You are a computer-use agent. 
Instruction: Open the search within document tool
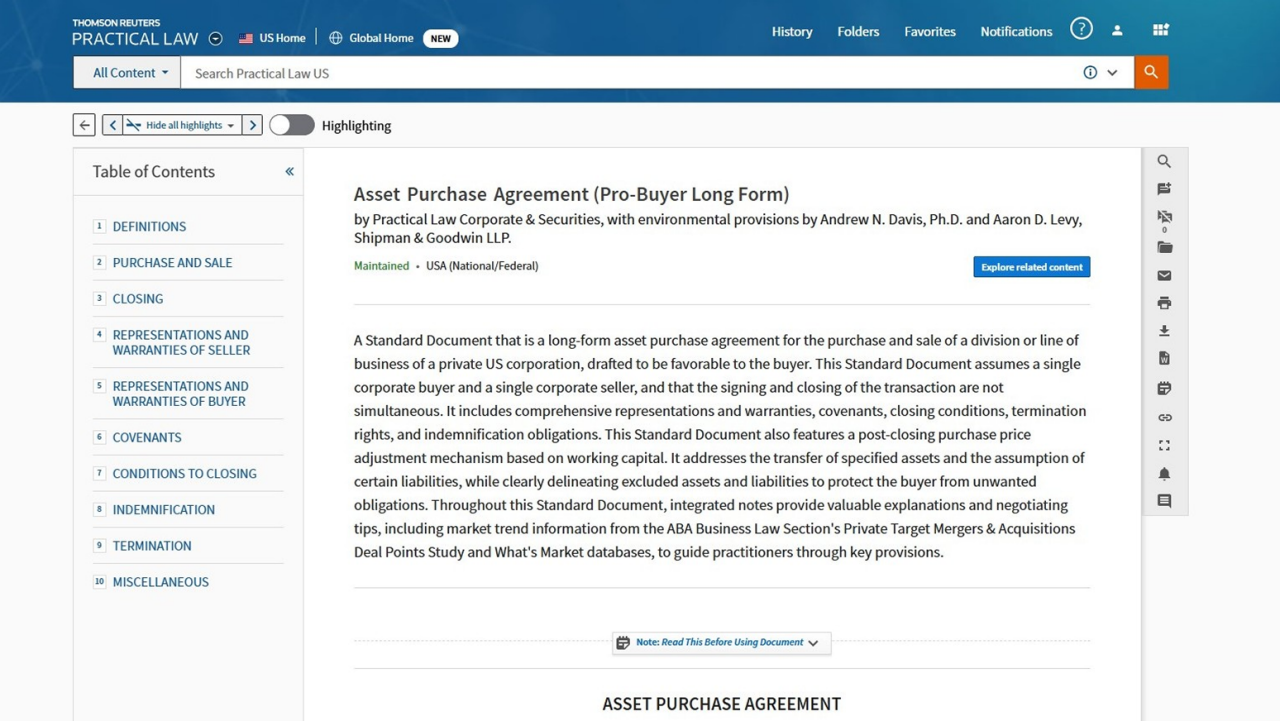[1164, 160]
